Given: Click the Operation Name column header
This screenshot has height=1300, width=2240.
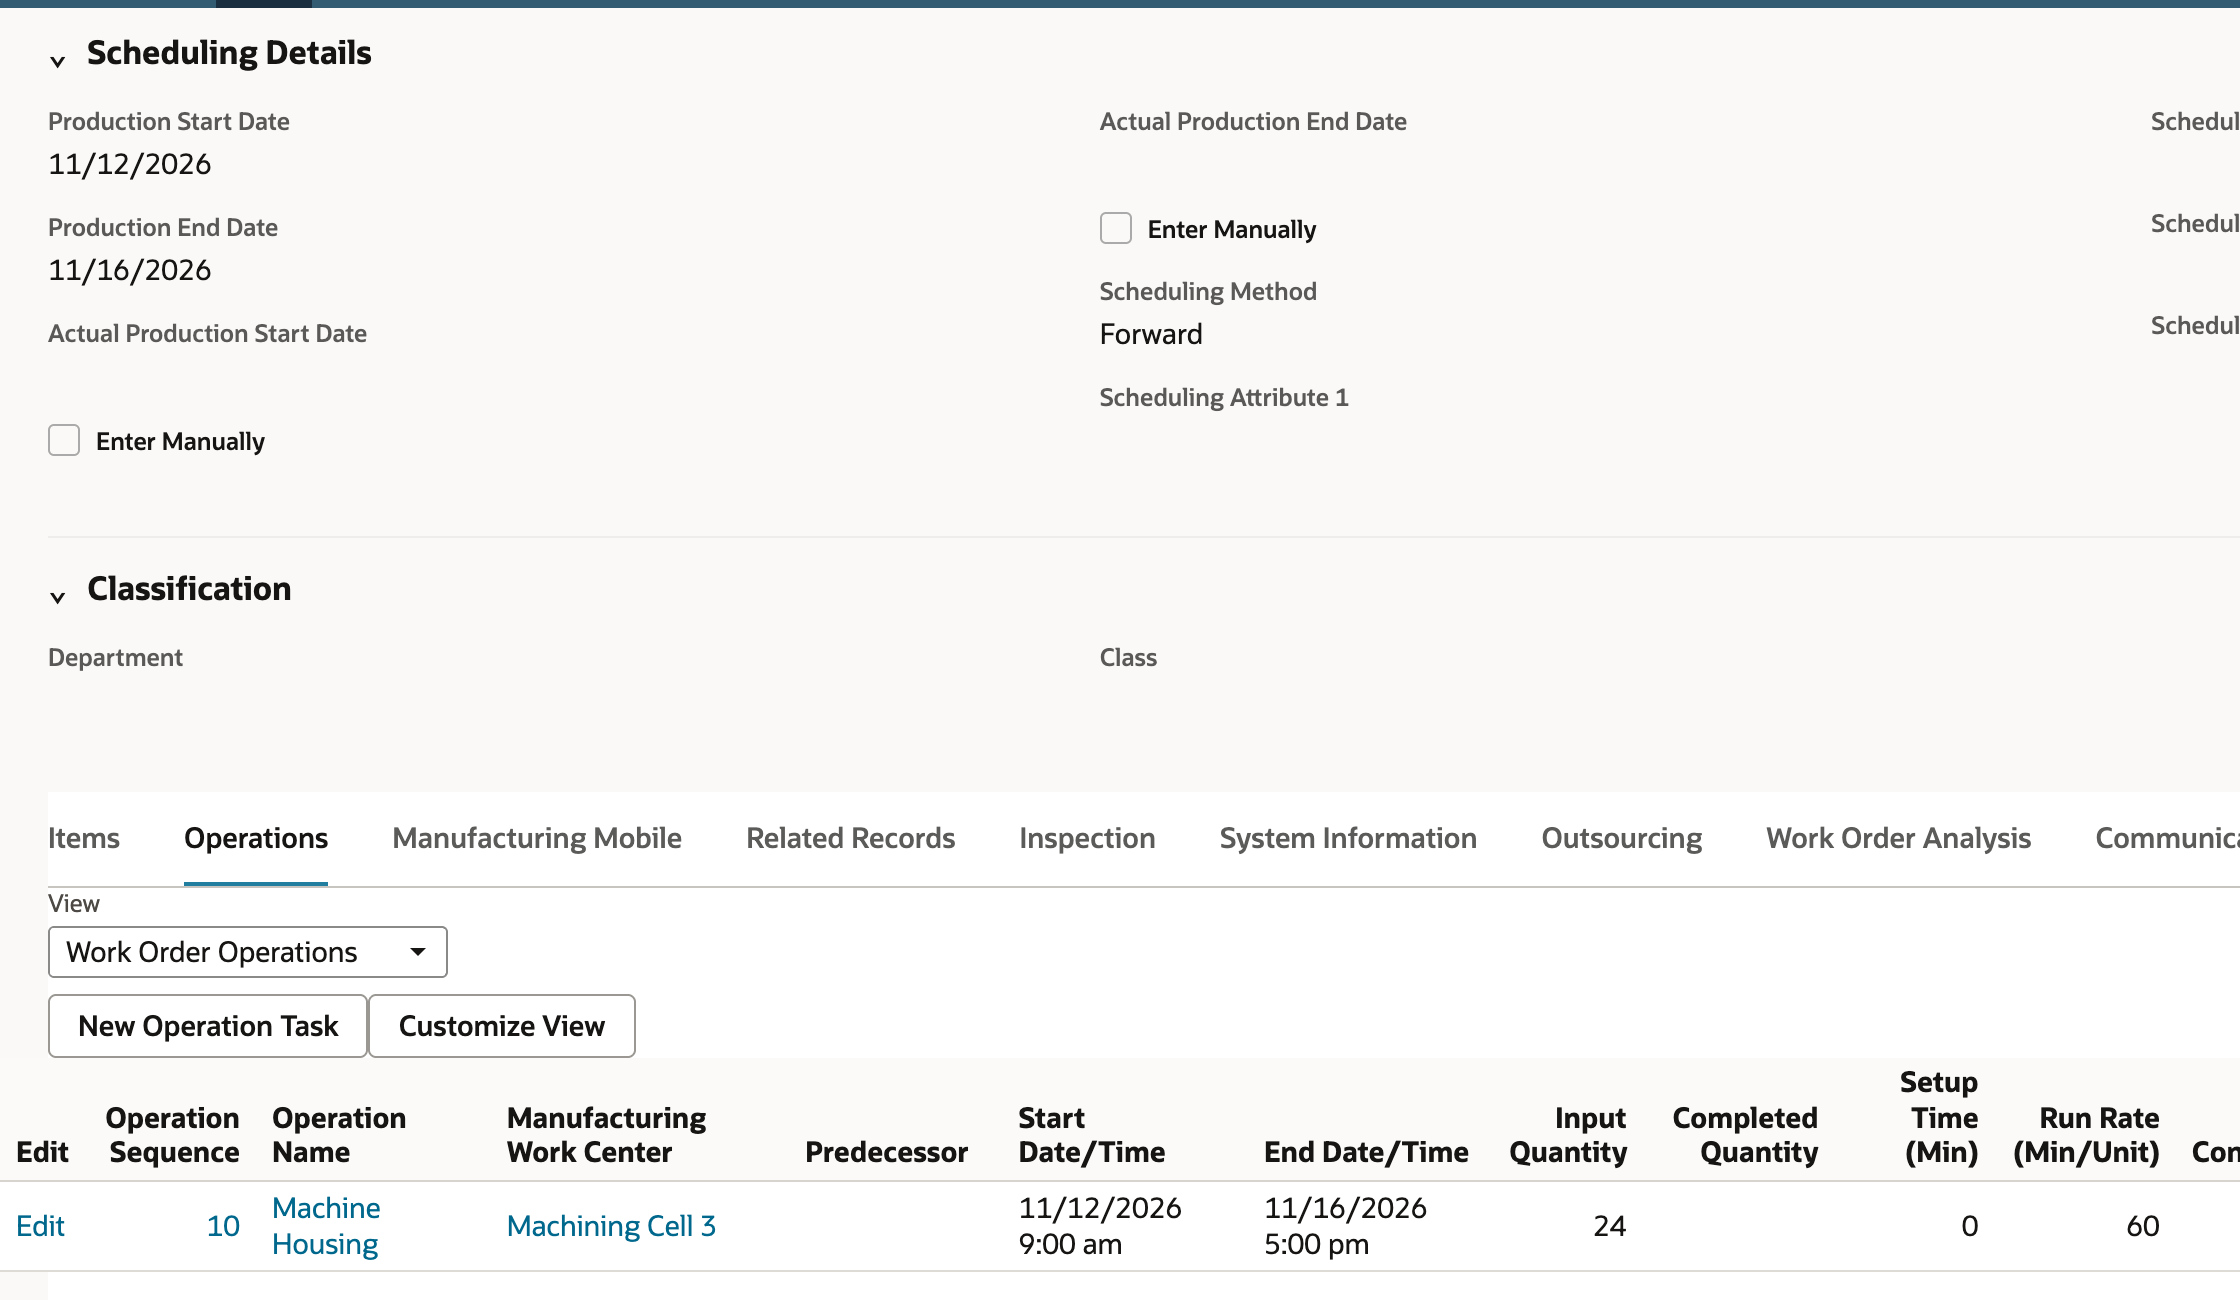Looking at the screenshot, I should pos(339,1135).
